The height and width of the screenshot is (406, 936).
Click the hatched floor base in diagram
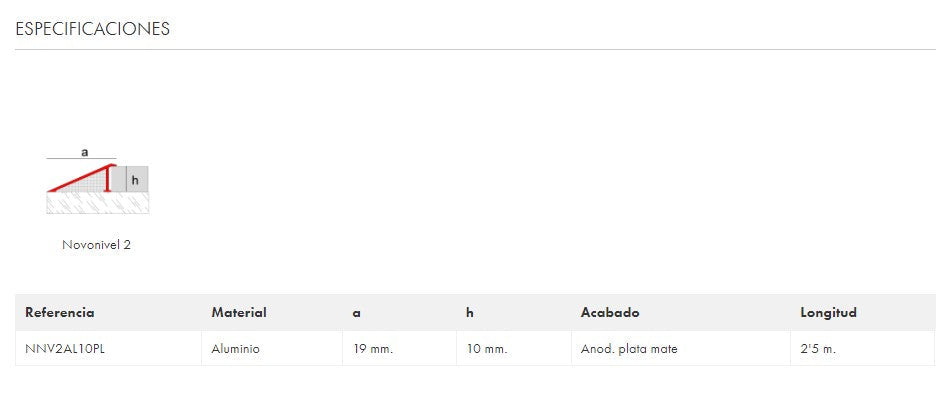[x=97, y=203]
